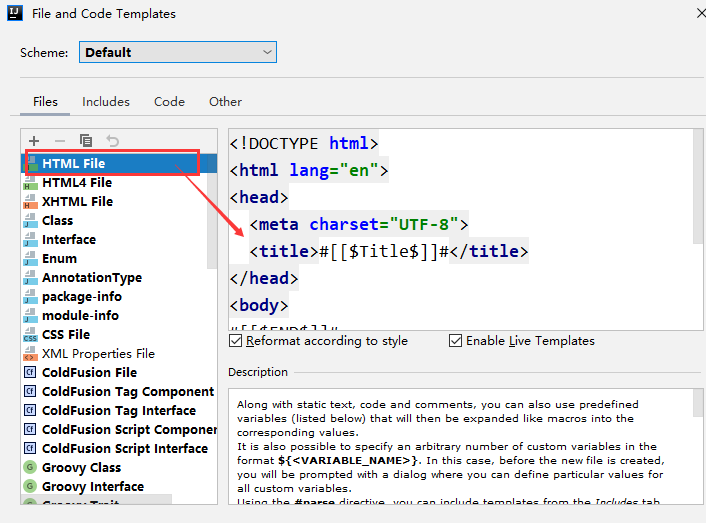Switch to the Includes tab
This screenshot has width=706, height=523.
tap(106, 102)
